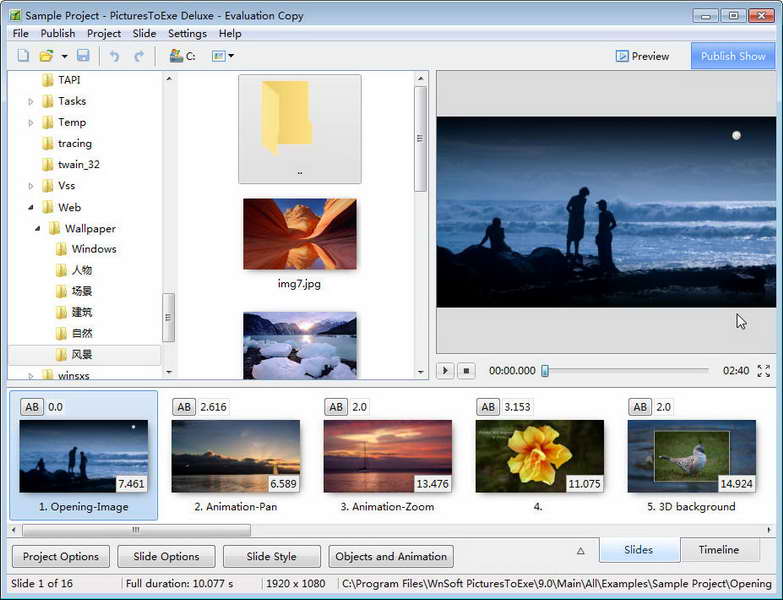
Task: Stop the slideshow preview
Action: pos(466,370)
